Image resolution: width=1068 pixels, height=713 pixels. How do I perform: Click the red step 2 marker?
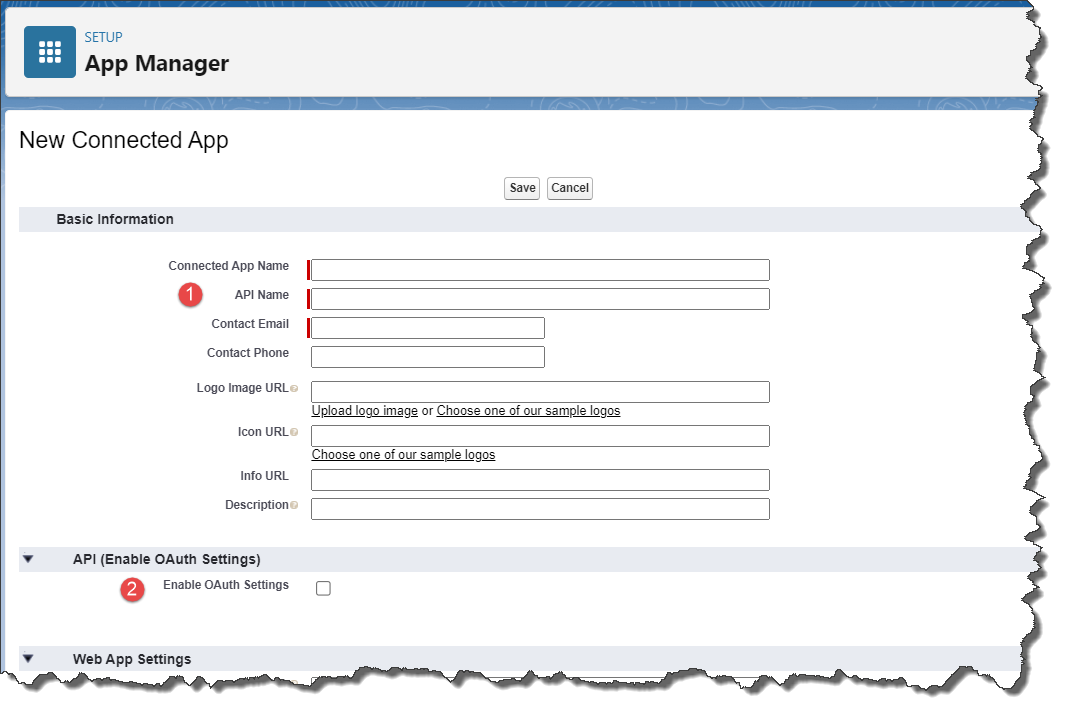[133, 590]
